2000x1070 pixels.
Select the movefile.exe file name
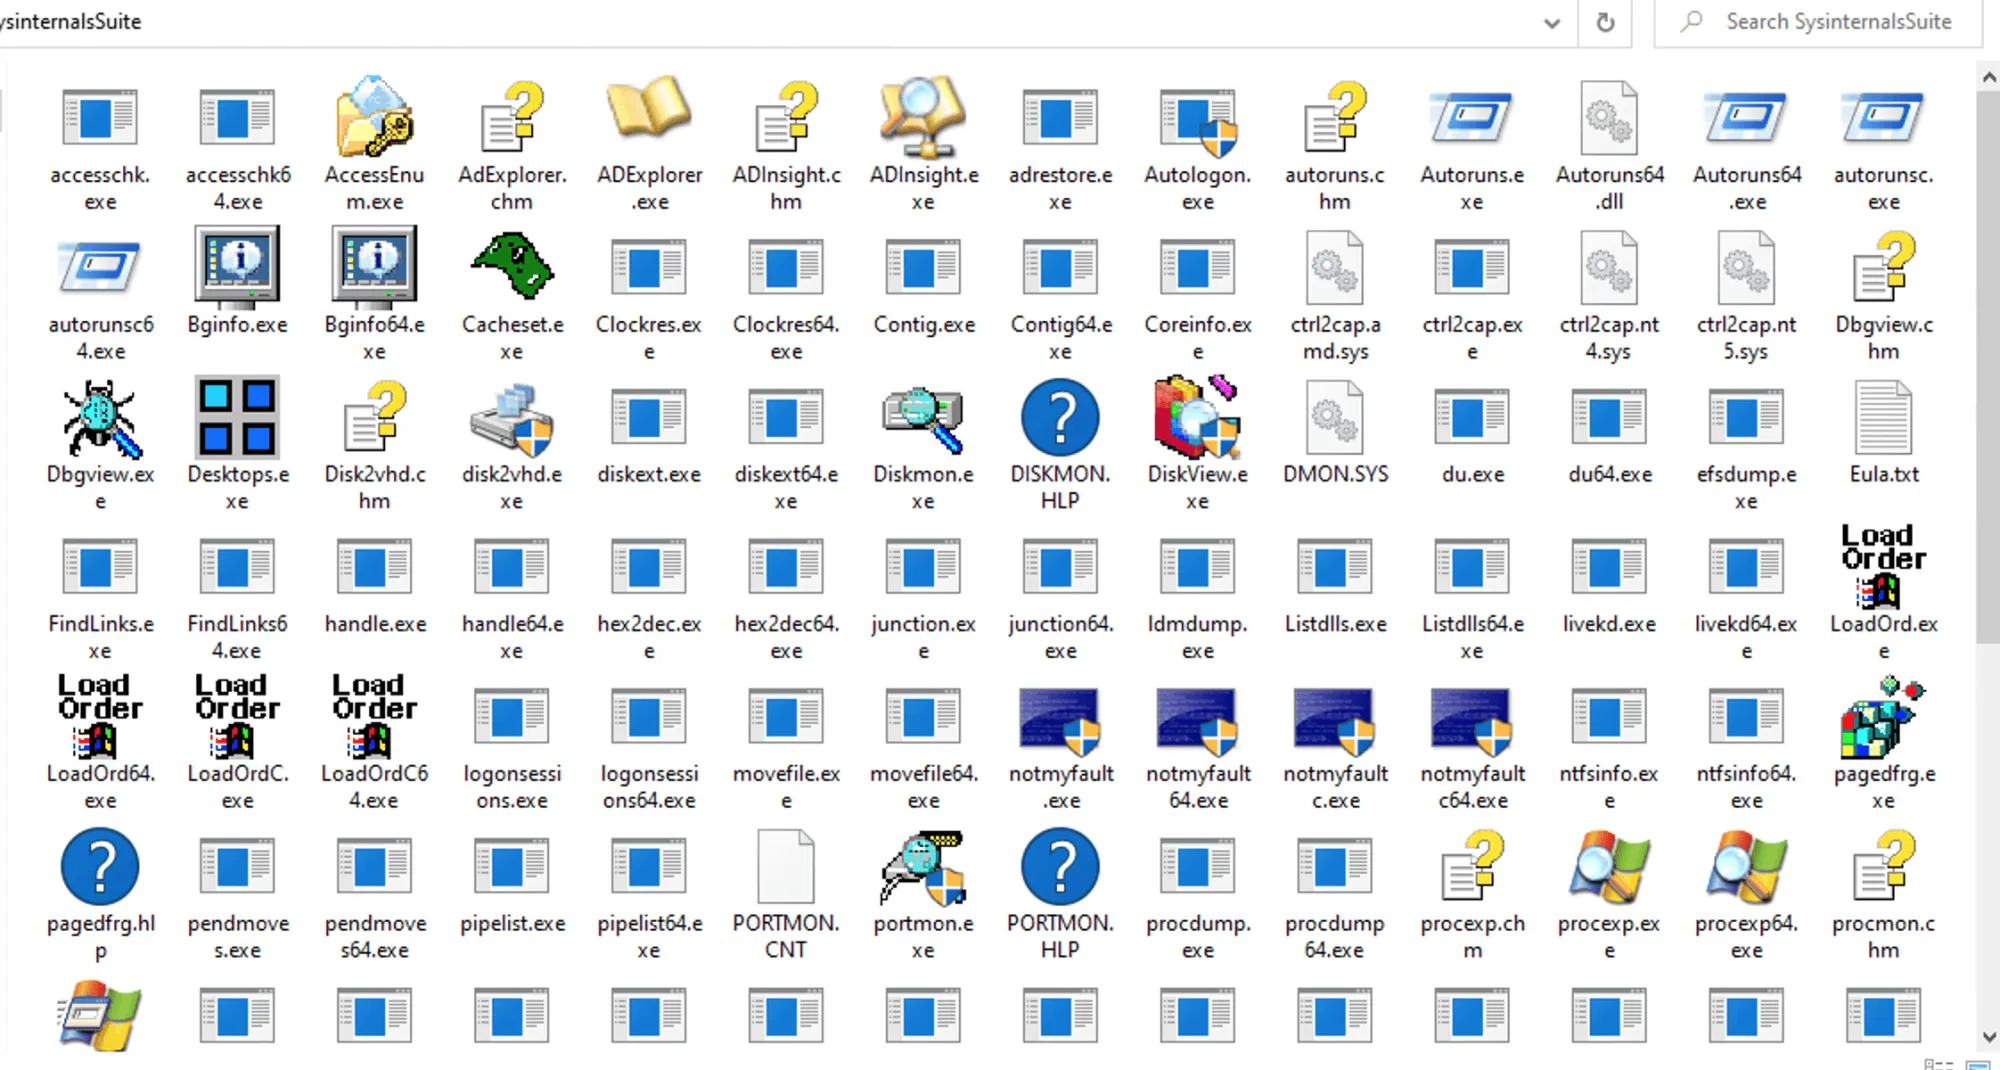tap(786, 787)
